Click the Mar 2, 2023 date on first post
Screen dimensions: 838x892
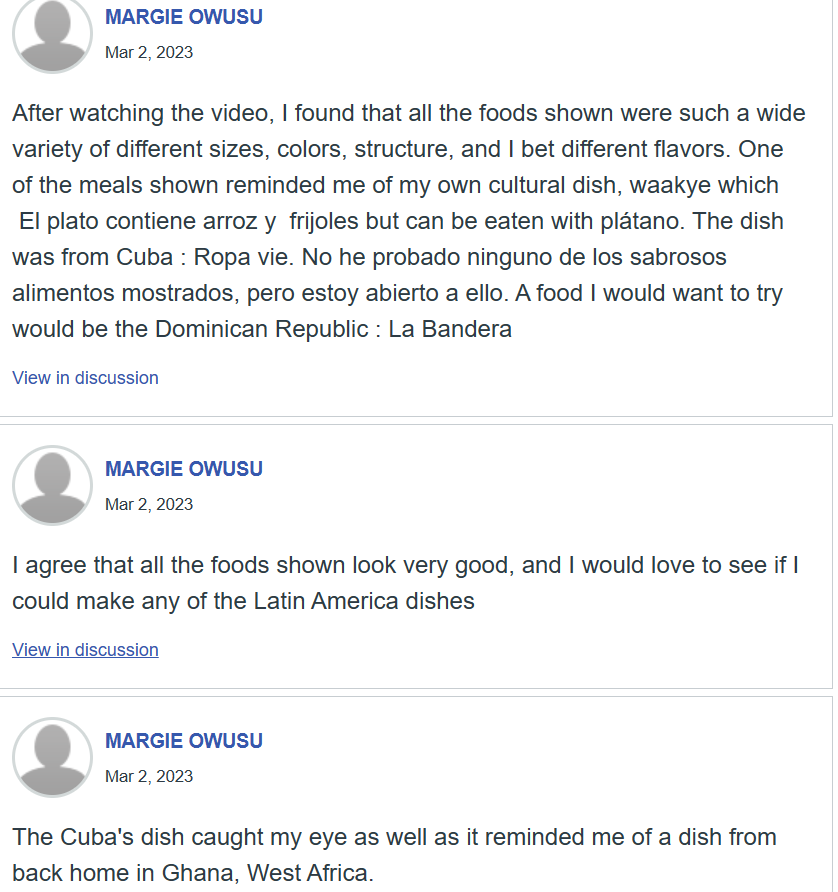point(149,52)
